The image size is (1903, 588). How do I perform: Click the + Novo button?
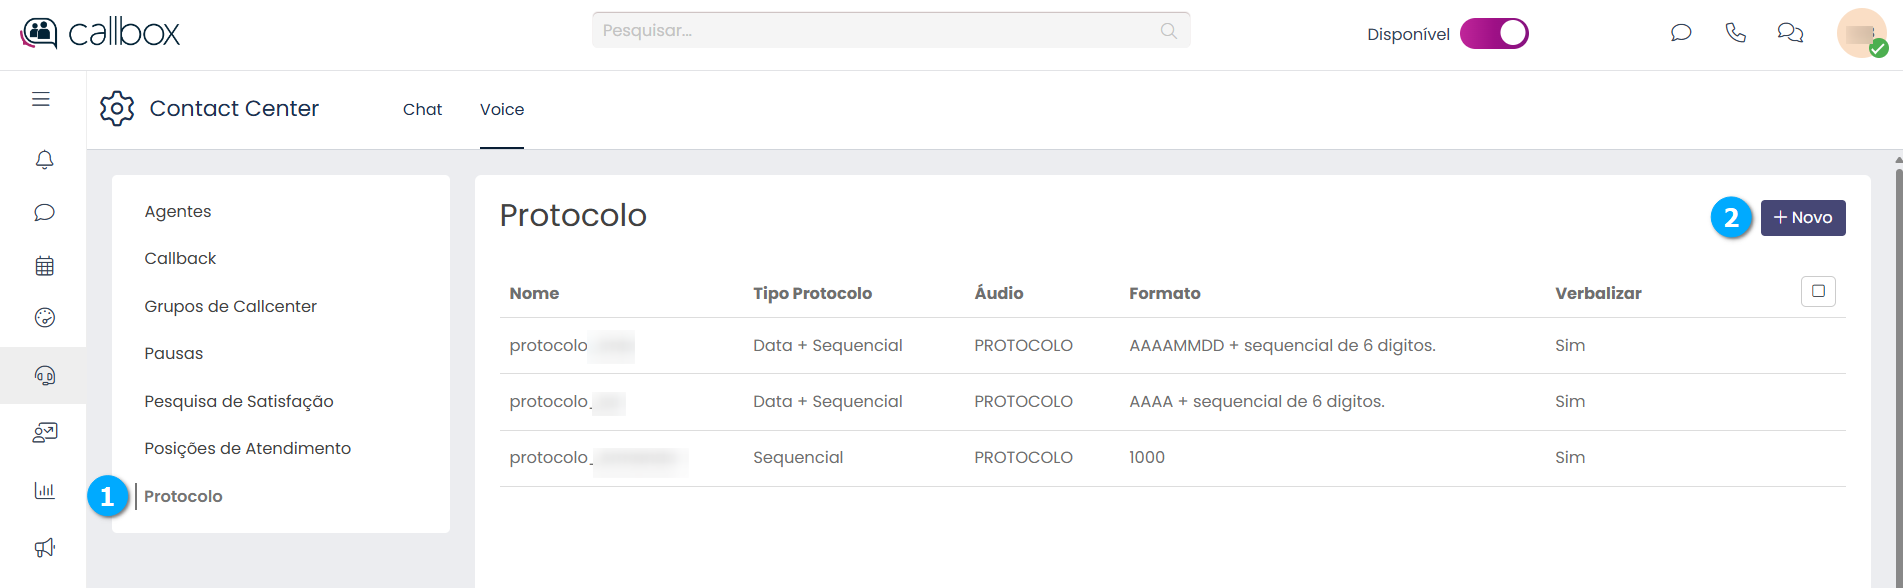1803,217
